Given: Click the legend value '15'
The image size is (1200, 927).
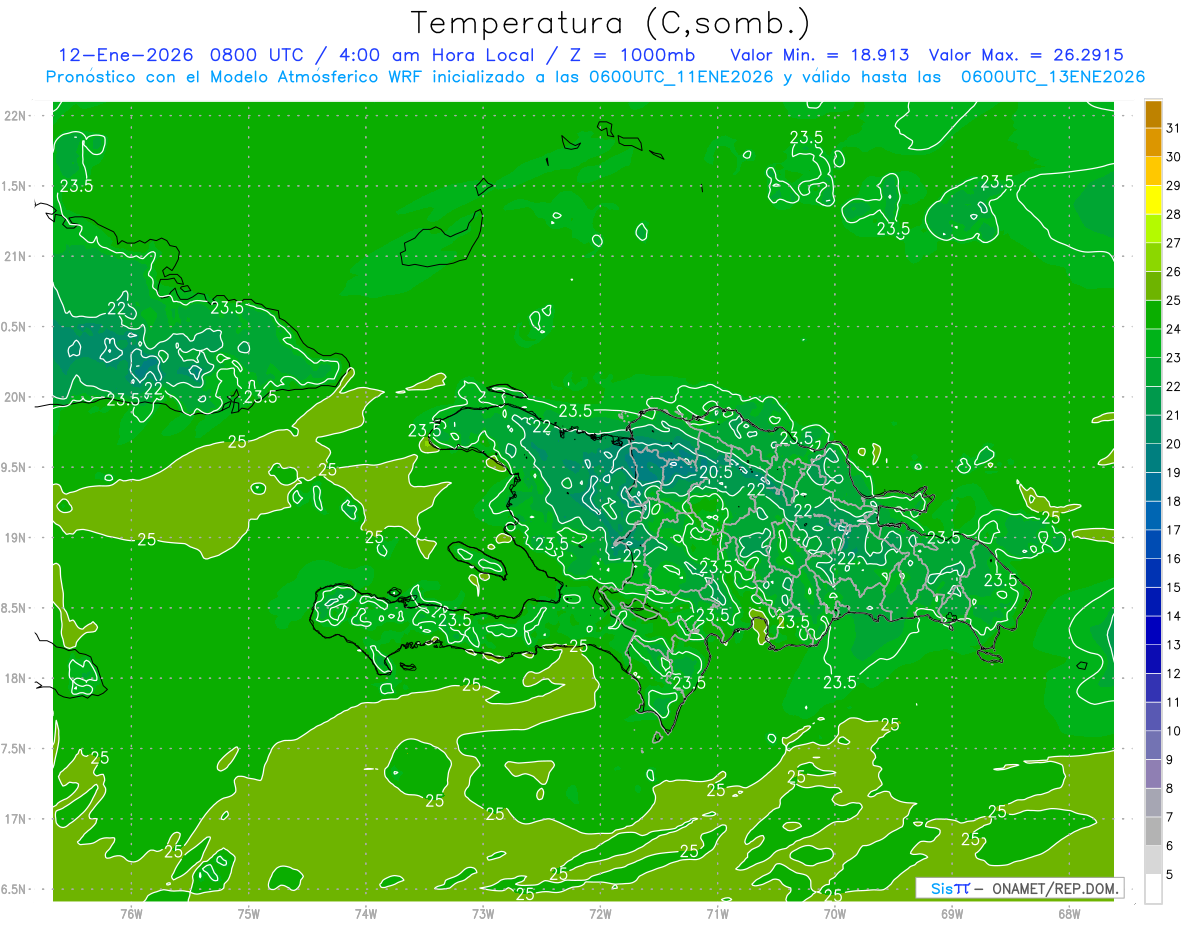Looking at the screenshot, I should 1174,587.
